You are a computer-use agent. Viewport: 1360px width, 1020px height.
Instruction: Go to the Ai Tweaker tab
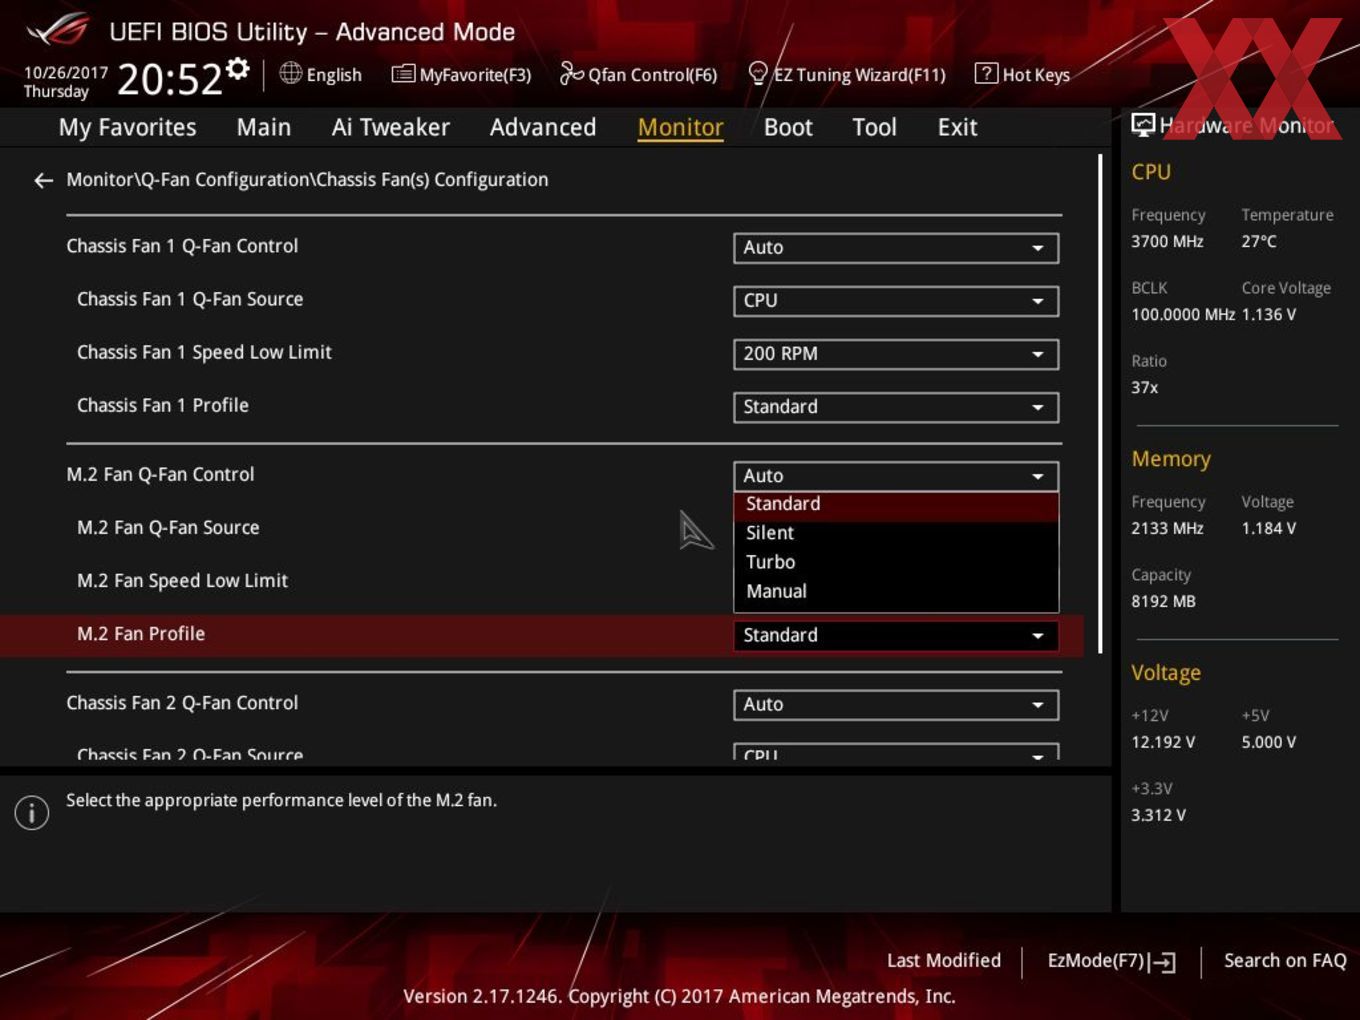391,127
